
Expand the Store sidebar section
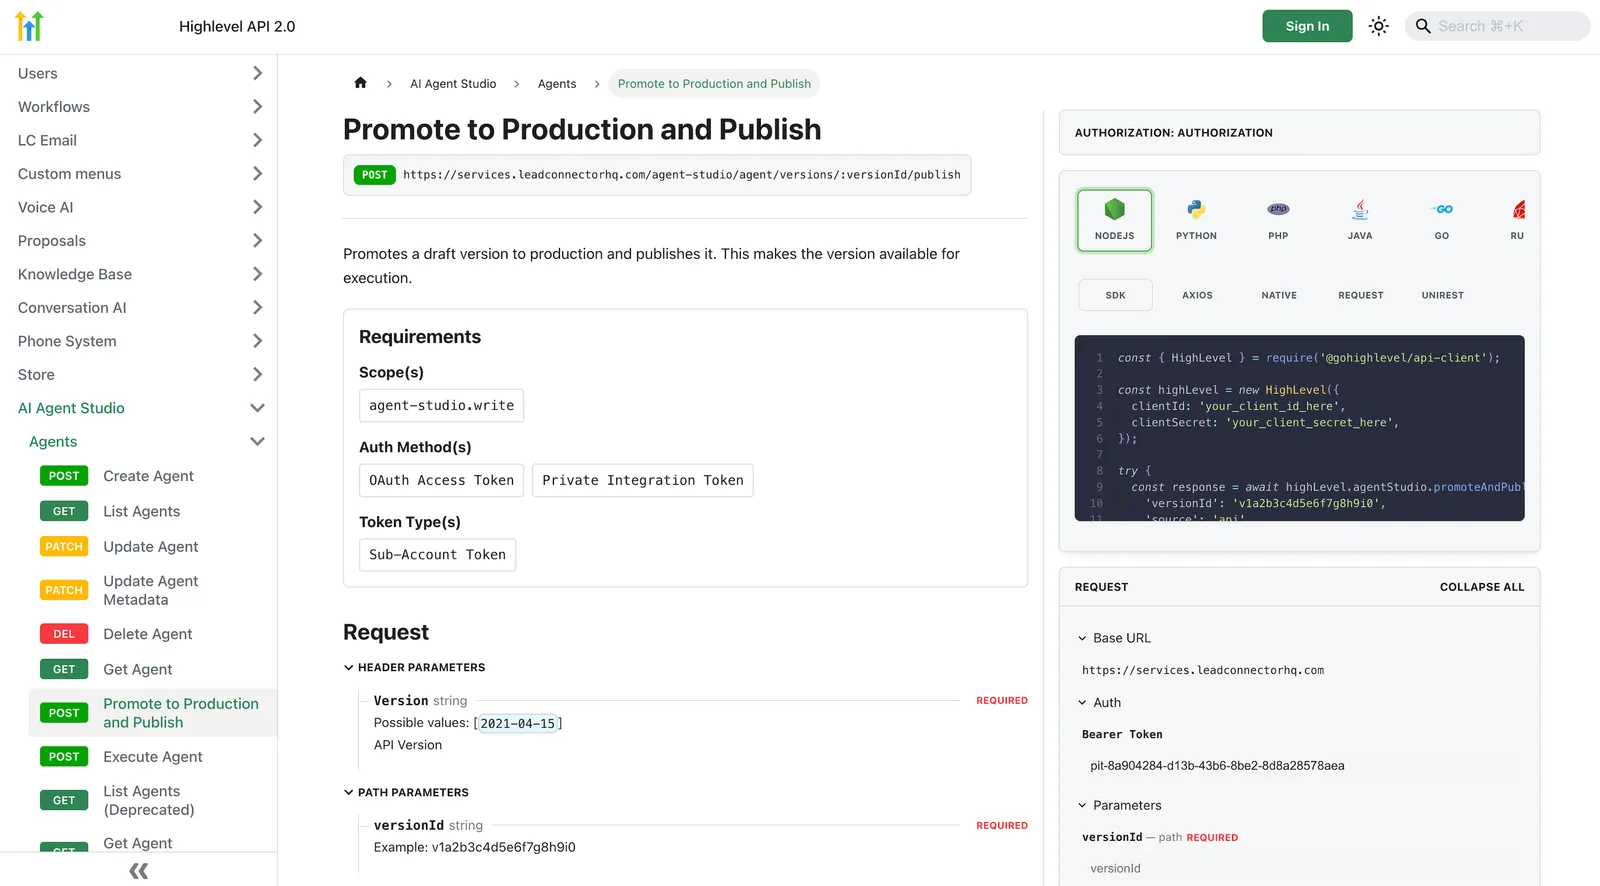[x=257, y=375]
